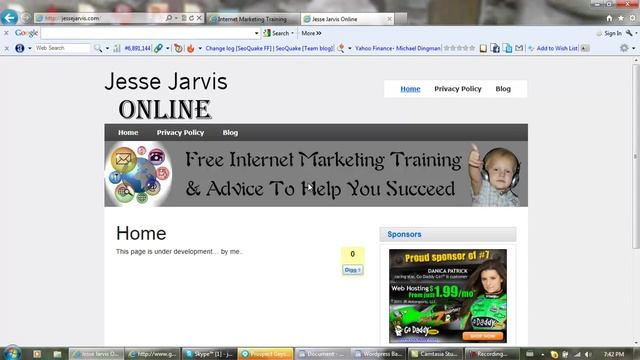Open the related links dropdown arrow
The image size is (640, 360).
167,48
